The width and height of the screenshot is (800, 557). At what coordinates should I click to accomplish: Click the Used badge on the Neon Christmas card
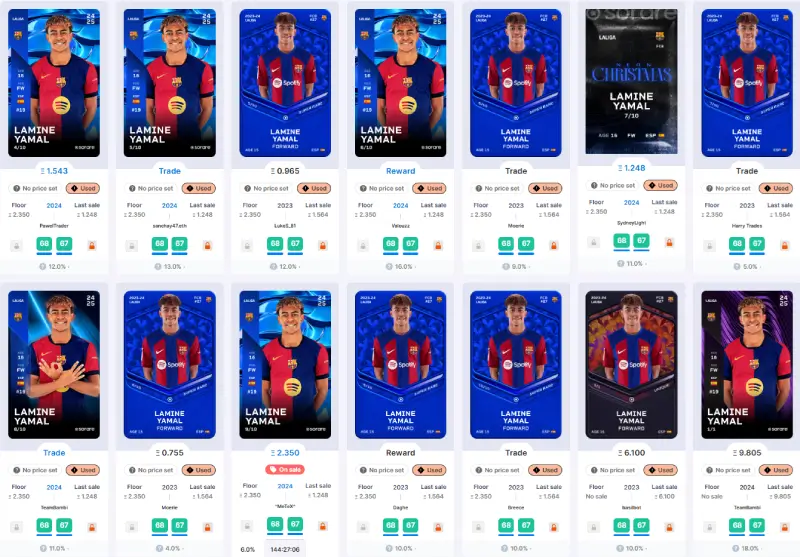[661, 185]
